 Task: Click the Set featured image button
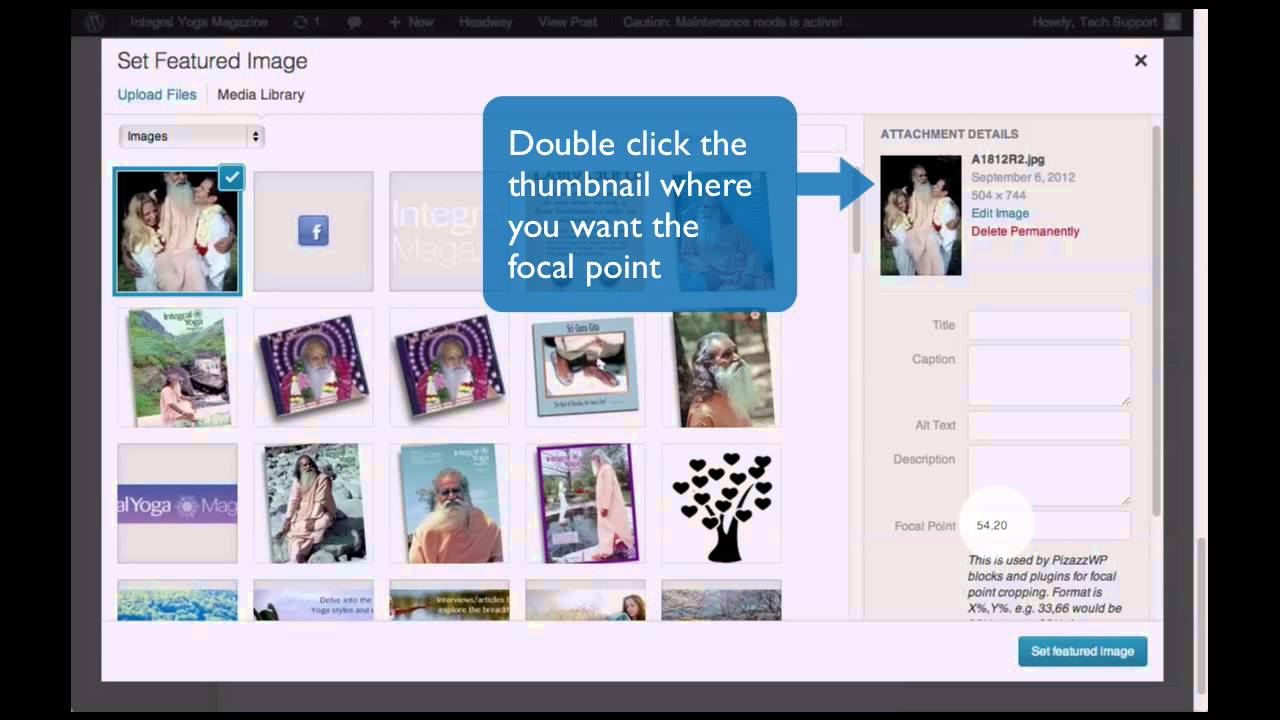[1083, 651]
